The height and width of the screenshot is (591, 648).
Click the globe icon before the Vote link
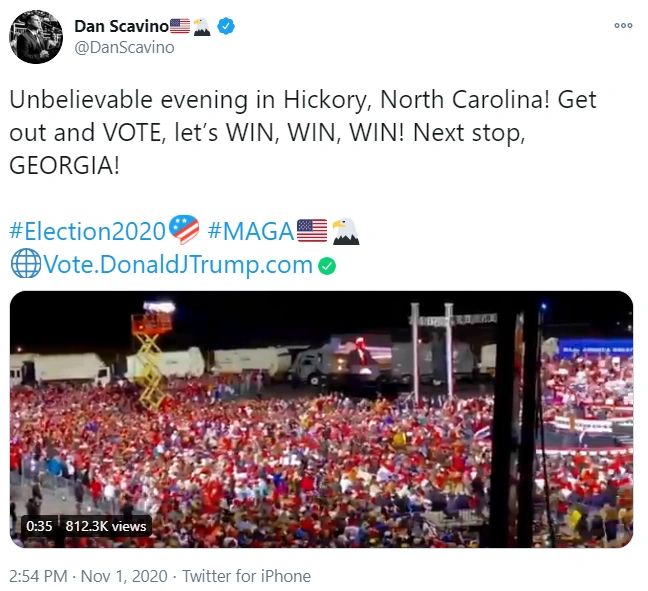(24, 265)
